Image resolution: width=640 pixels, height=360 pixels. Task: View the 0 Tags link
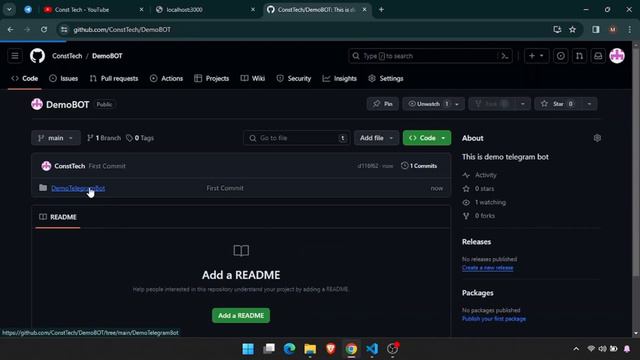pyautogui.click(x=140, y=138)
